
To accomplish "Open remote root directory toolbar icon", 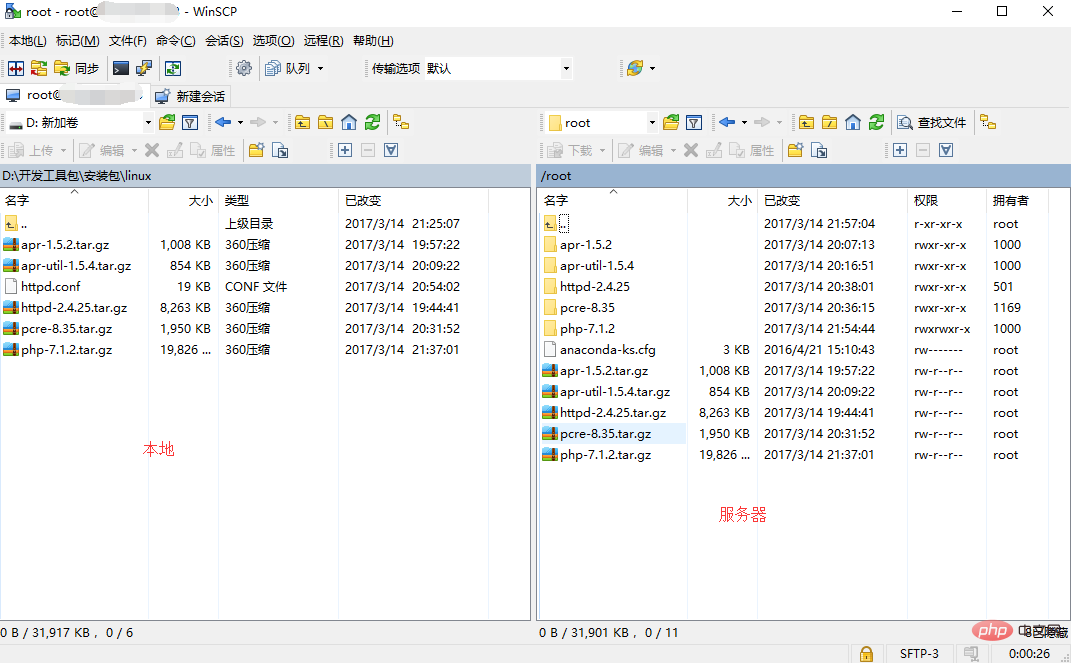I will [x=830, y=123].
